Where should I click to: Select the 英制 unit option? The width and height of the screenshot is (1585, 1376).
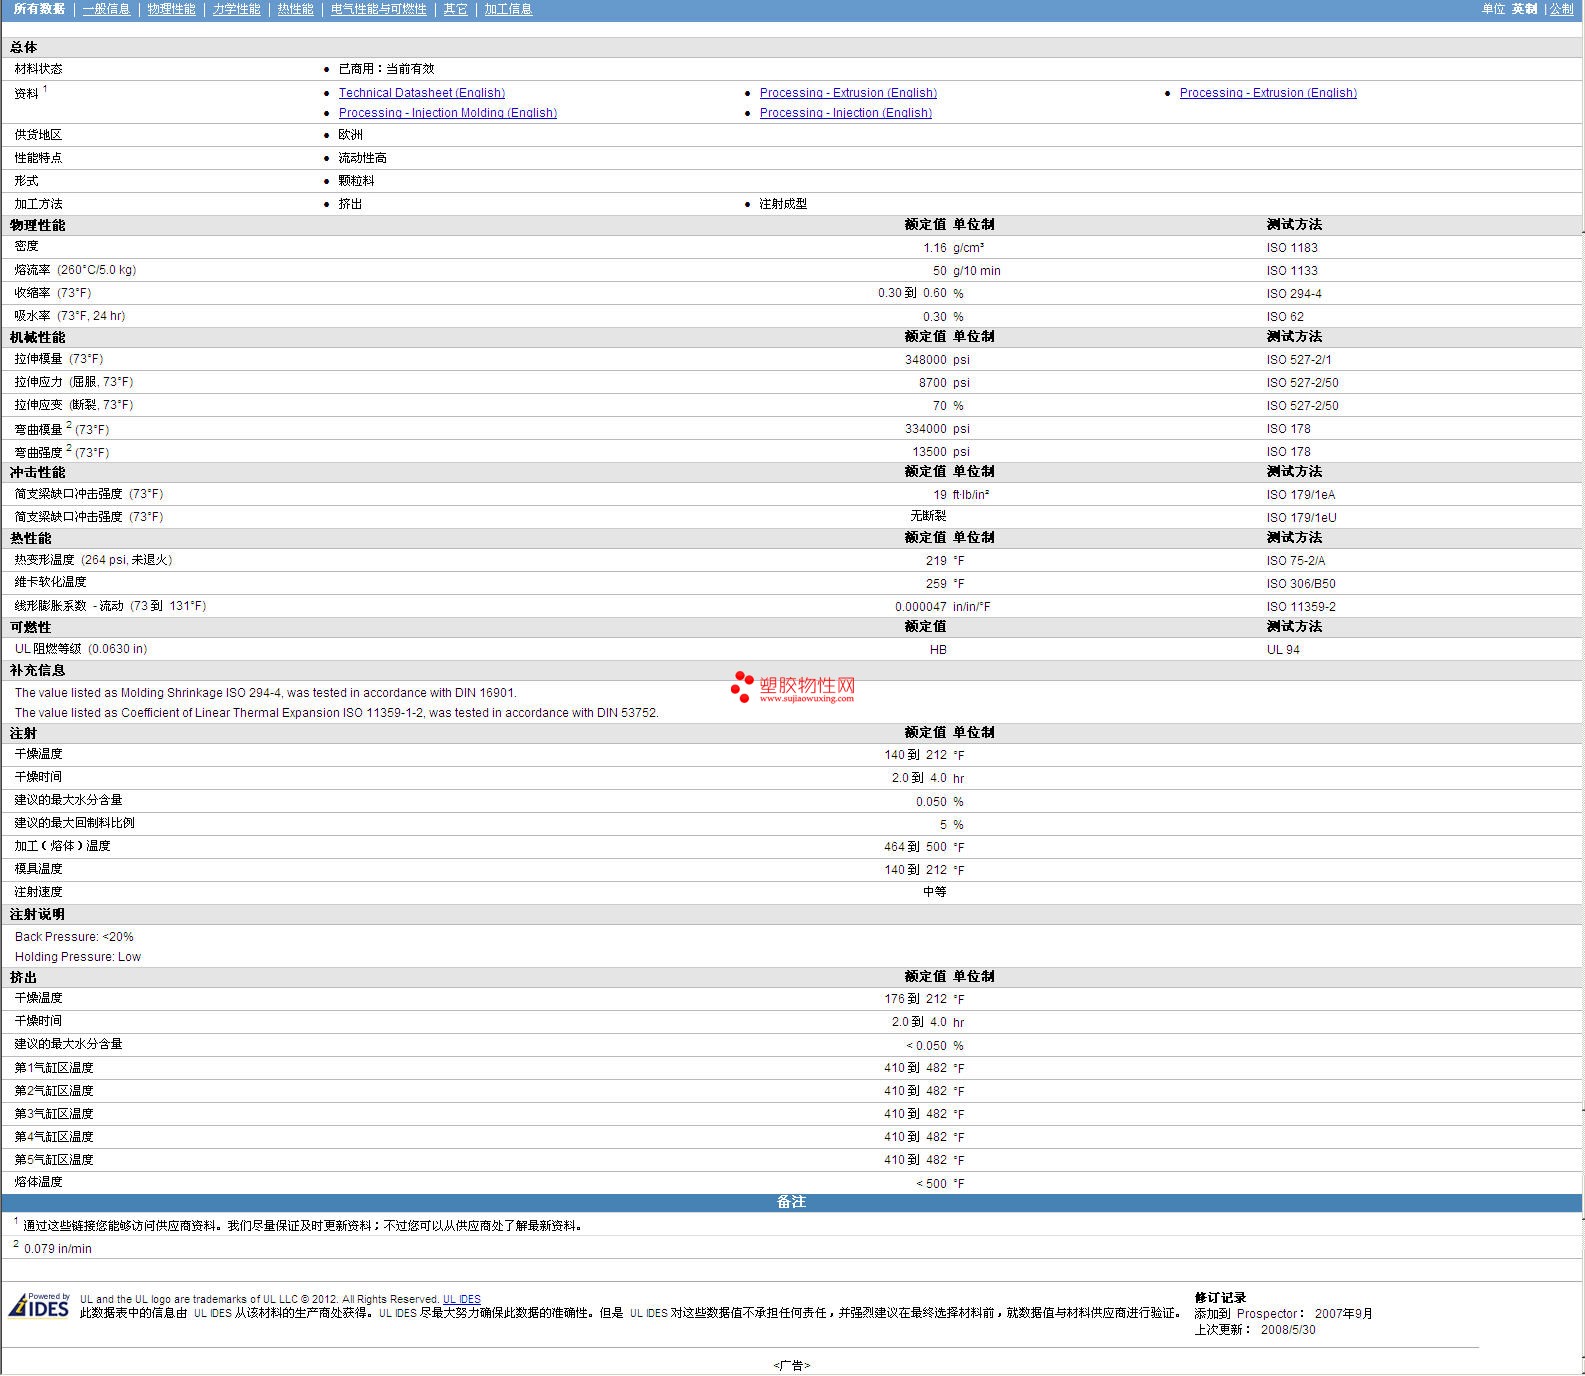point(1524,9)
